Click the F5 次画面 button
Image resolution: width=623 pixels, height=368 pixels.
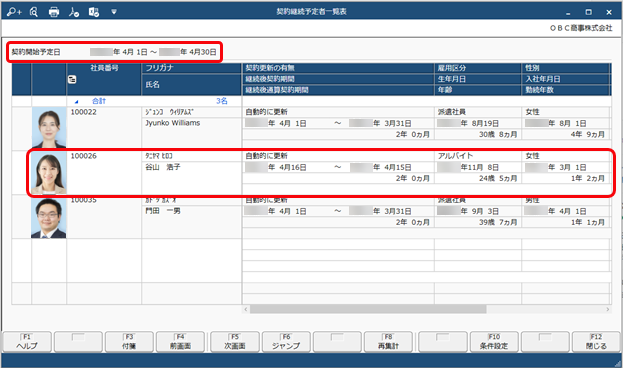[235, 342]
